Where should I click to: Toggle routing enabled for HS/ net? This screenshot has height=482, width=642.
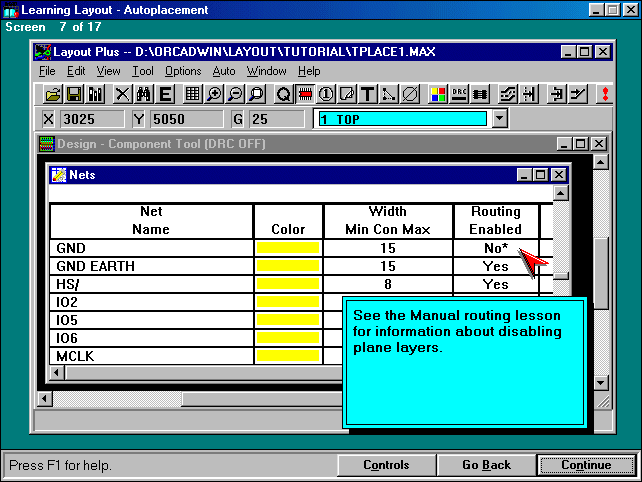click(496, 285)
